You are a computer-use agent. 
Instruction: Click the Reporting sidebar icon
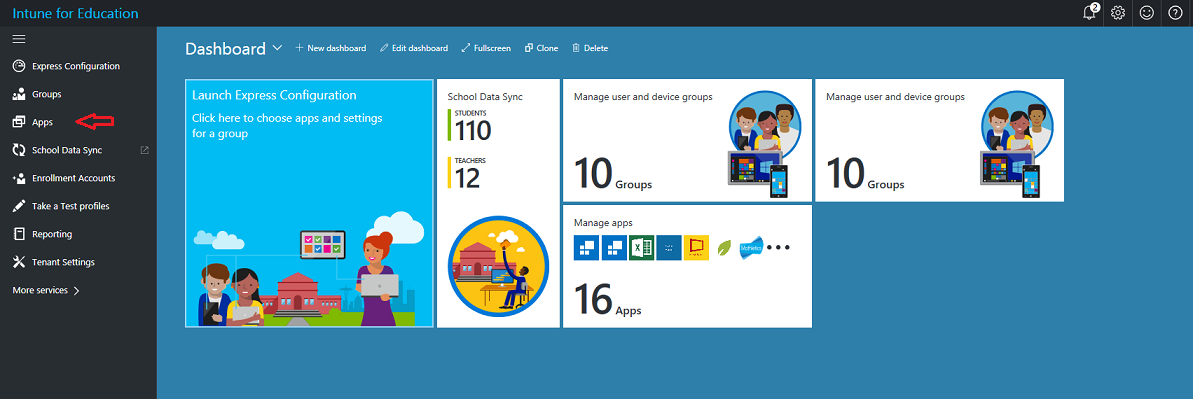(19, 234)
